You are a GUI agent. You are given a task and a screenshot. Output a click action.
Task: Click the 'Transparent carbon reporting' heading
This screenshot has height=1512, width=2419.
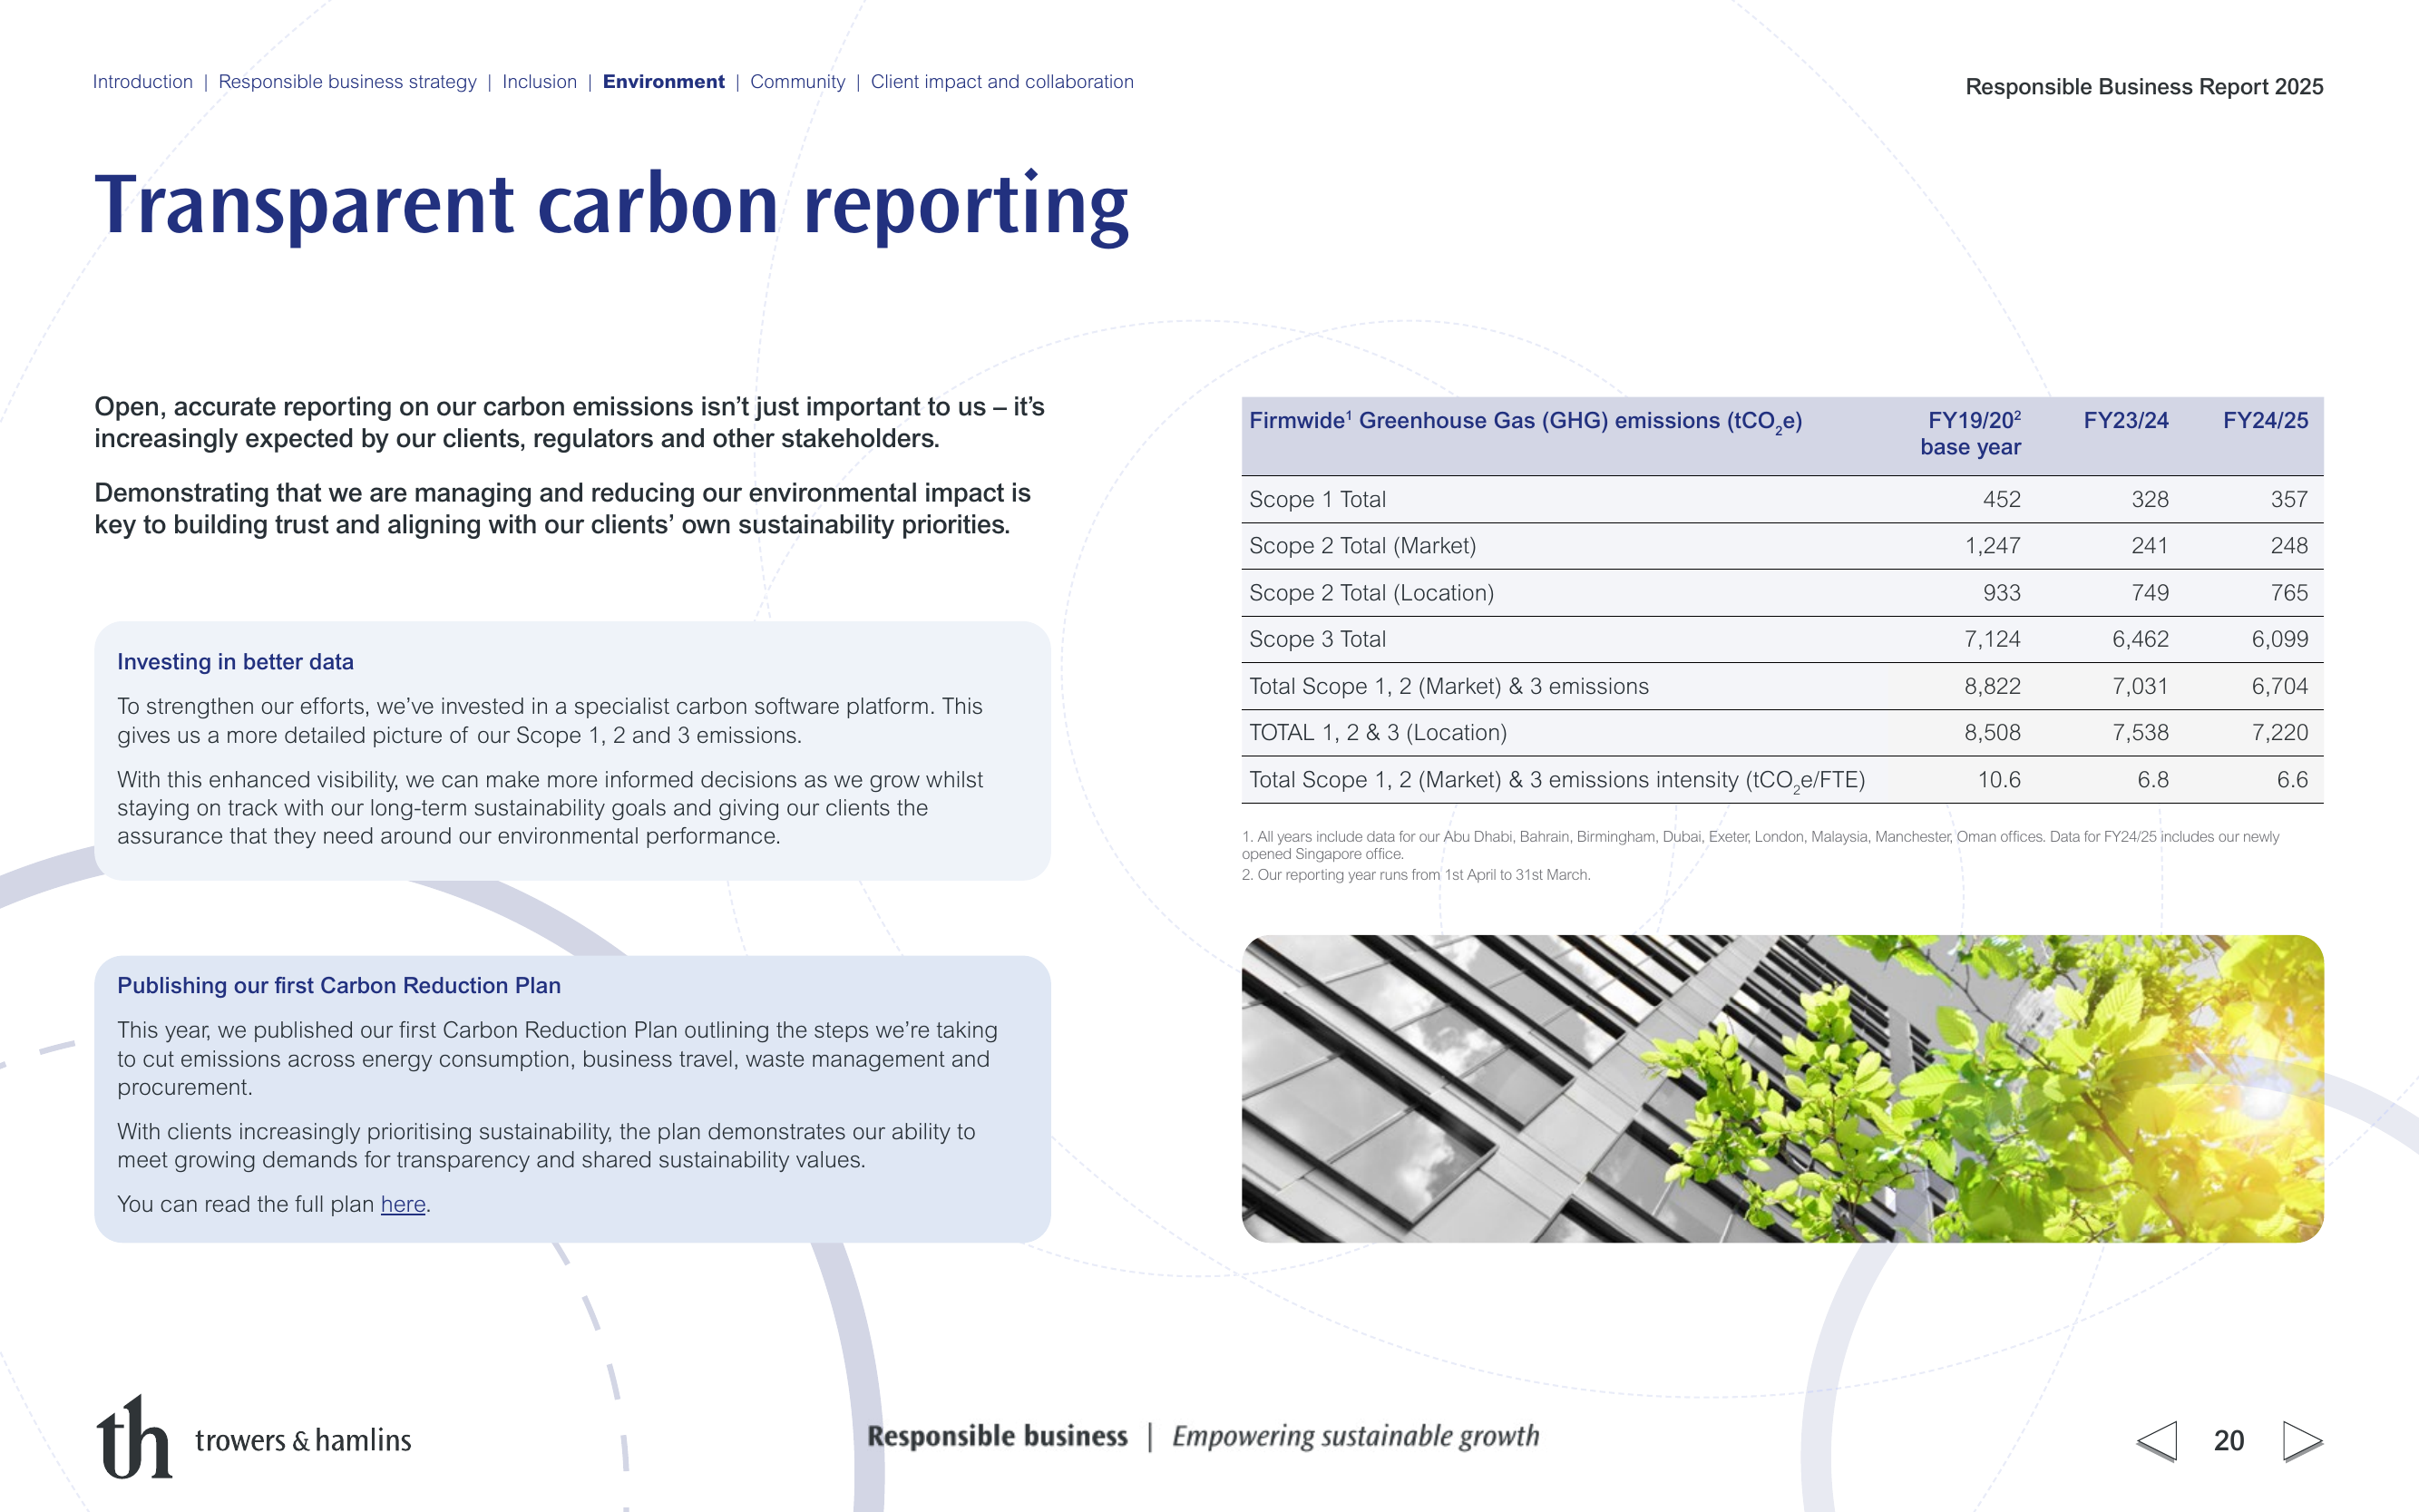click(x=612, y=205)
